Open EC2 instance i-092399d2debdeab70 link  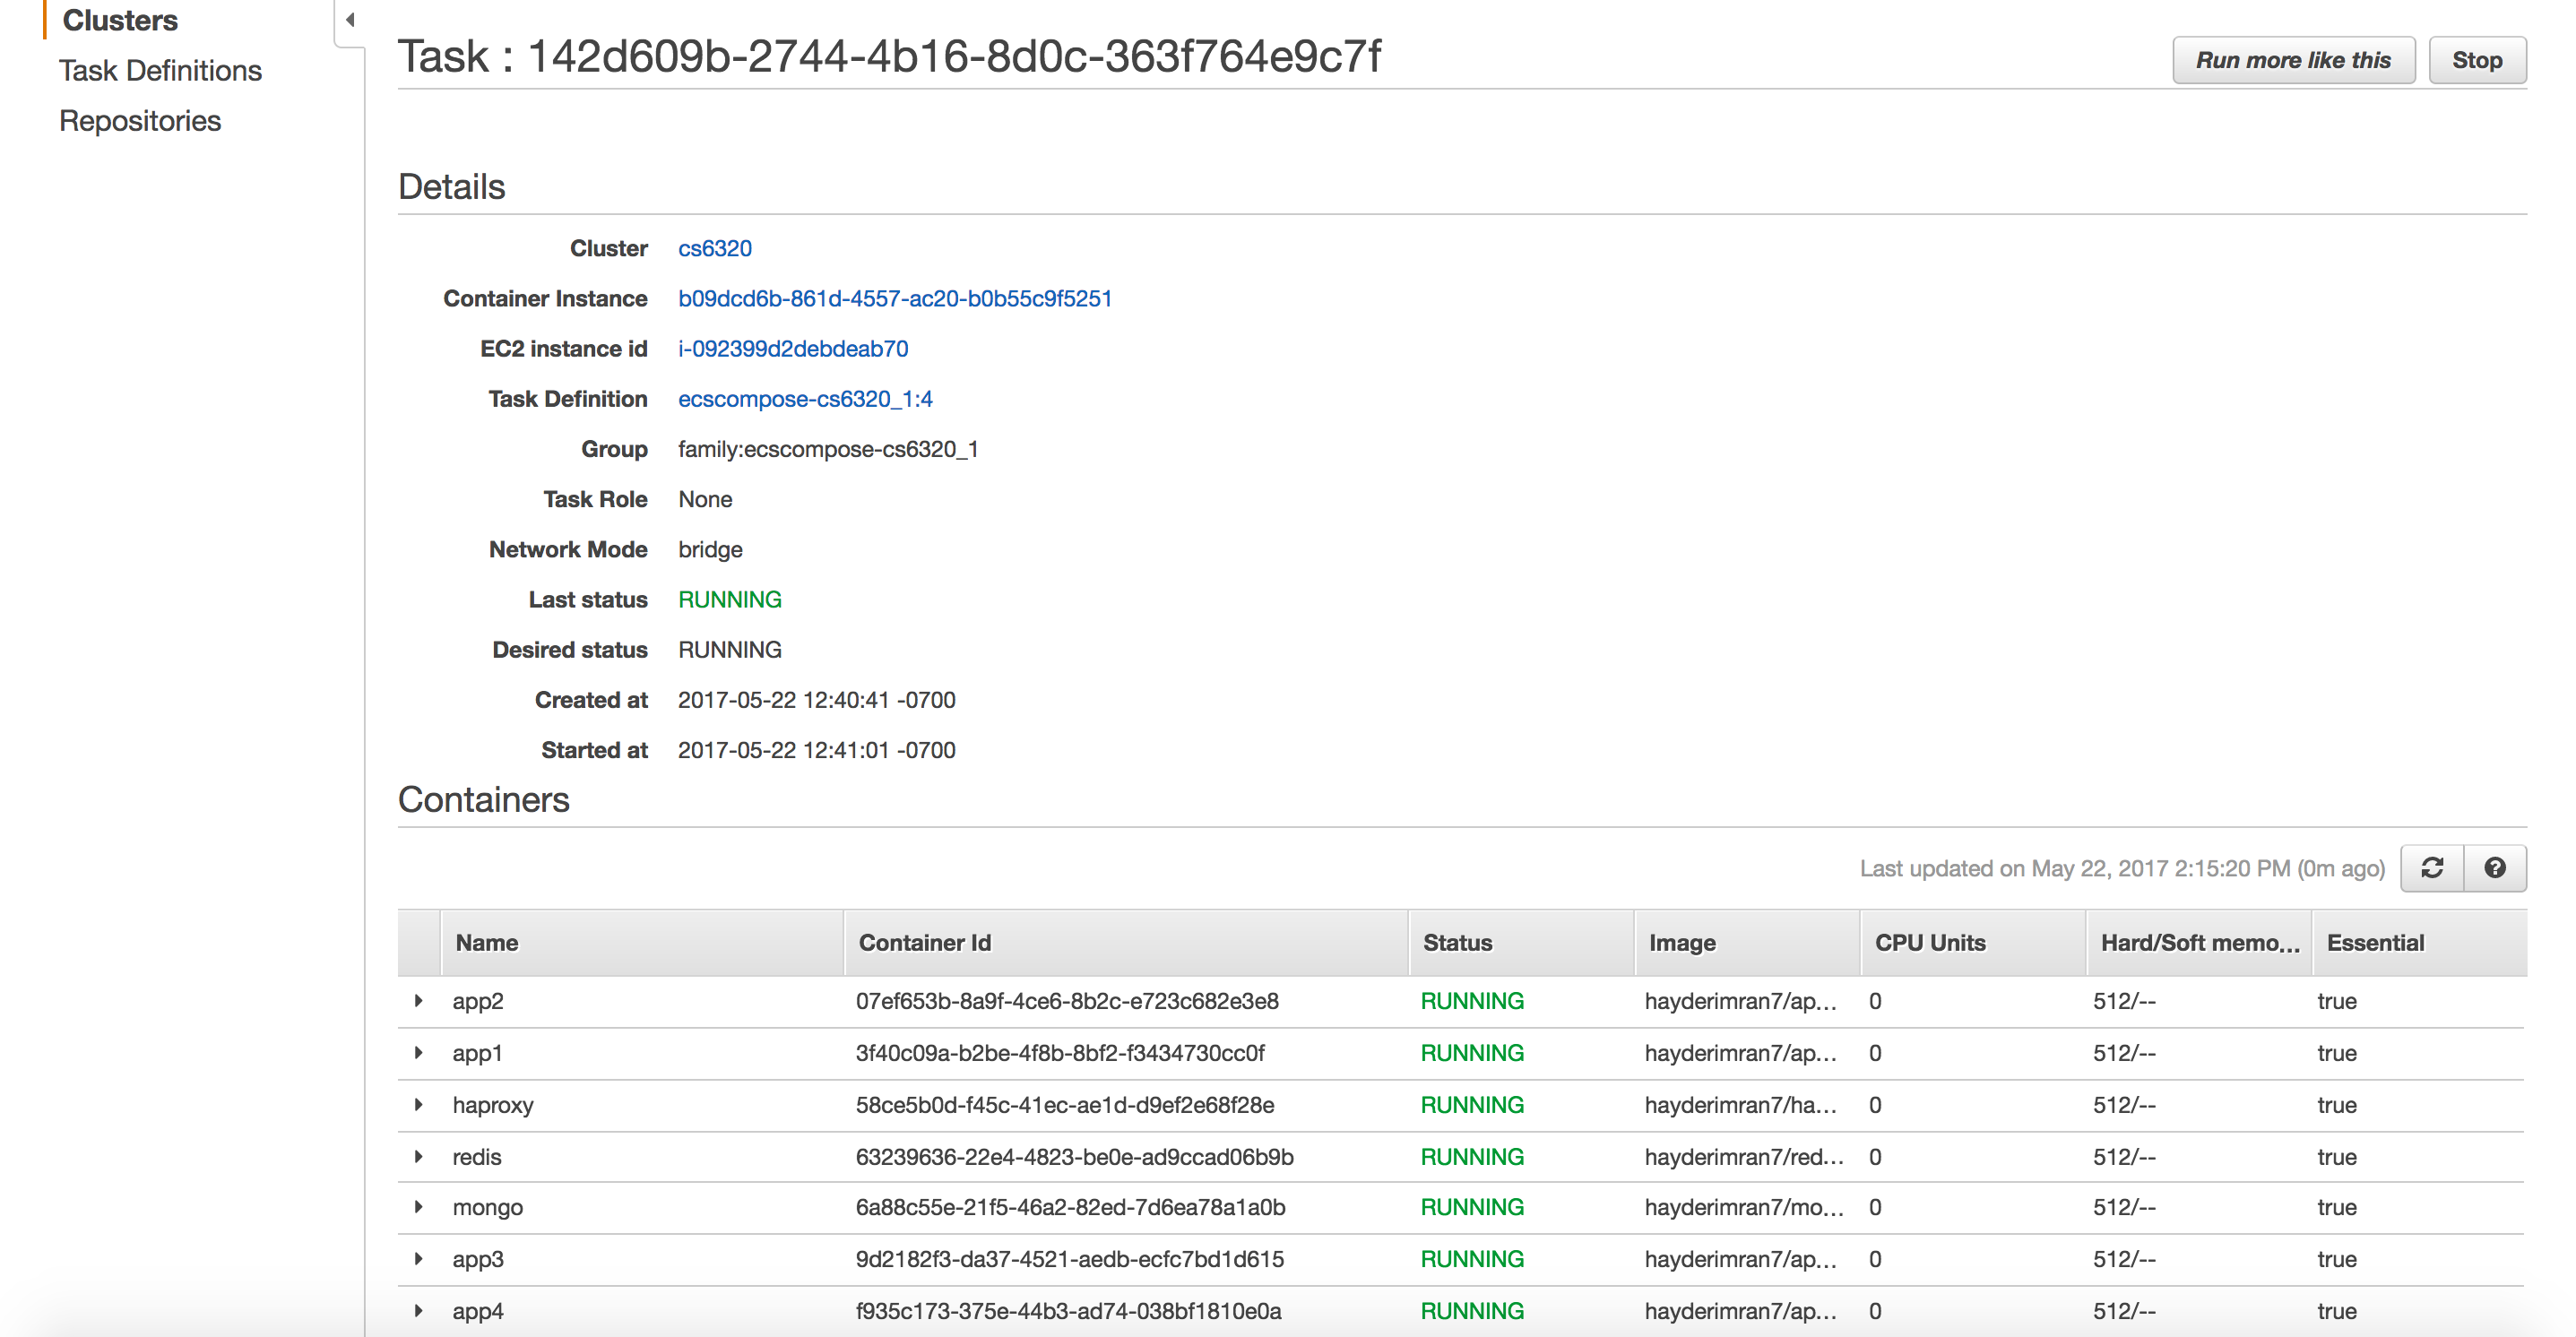[792, 348]
